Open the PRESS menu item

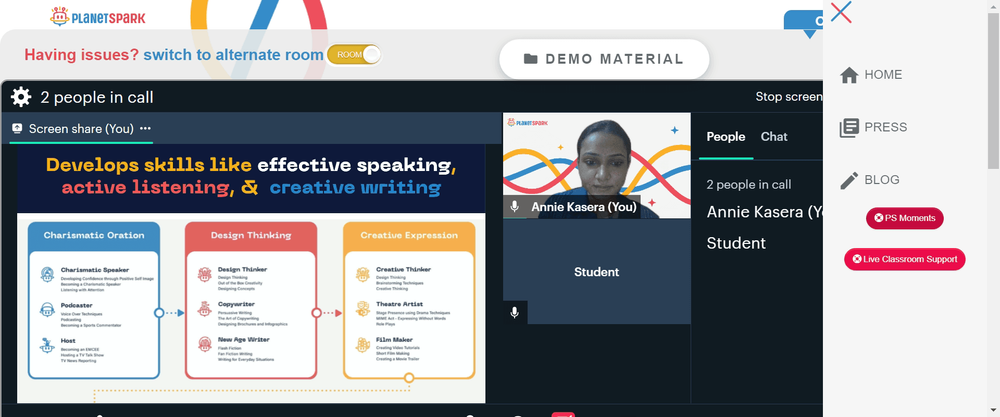pyautogui.click(x=885, y=127)
